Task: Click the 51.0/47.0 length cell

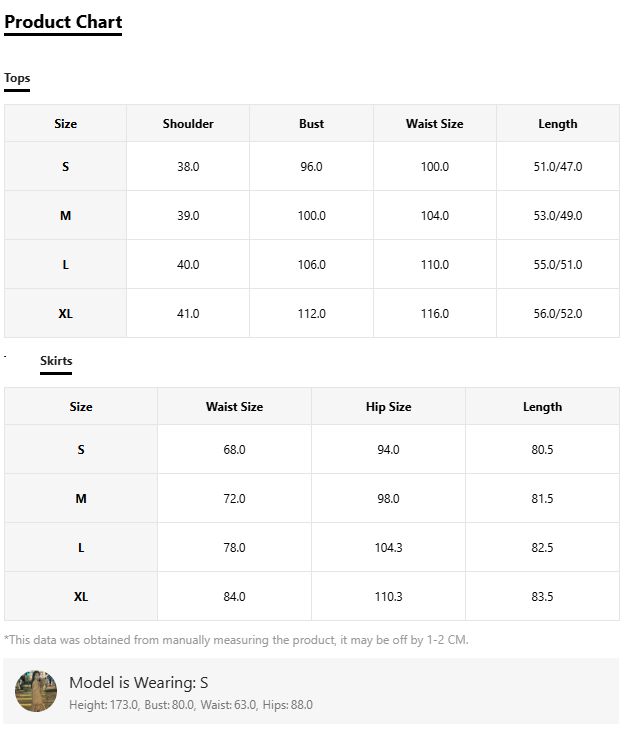Action: [x=558, y=167]
